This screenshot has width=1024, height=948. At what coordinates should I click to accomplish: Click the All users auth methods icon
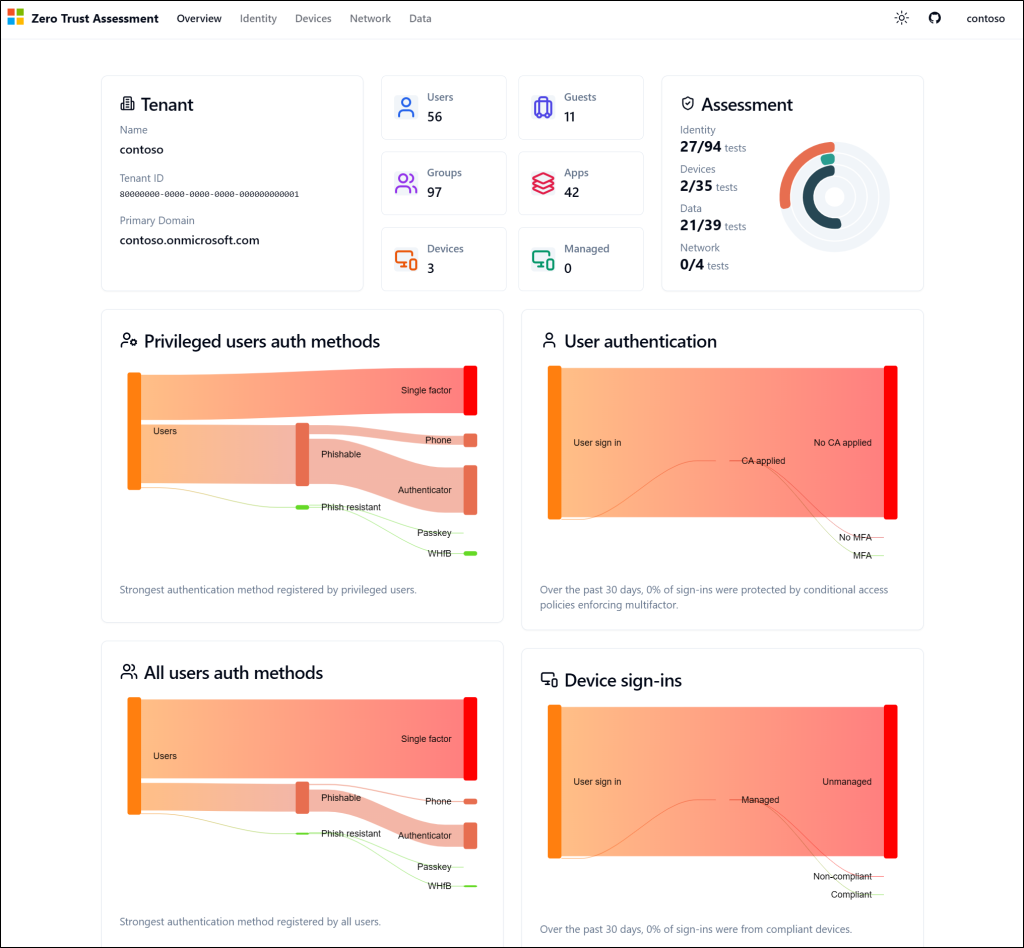pyautogui.click(x=129, y=671)
